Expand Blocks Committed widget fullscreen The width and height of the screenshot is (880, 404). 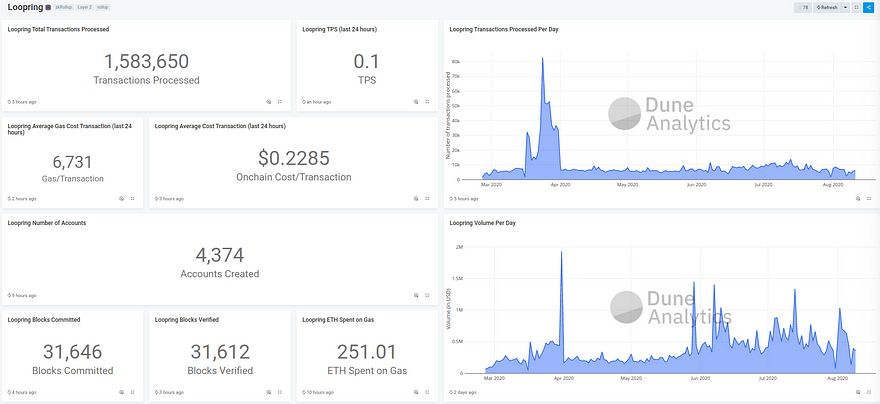click(132, 392)
